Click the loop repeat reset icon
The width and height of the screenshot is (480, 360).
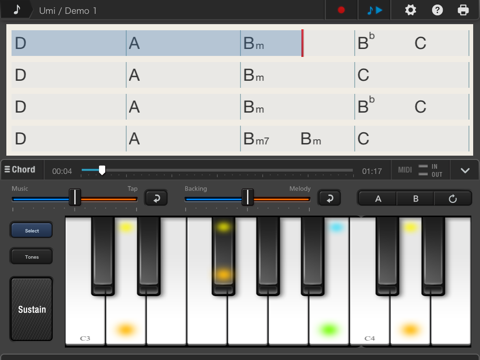(x=453, y=199)
